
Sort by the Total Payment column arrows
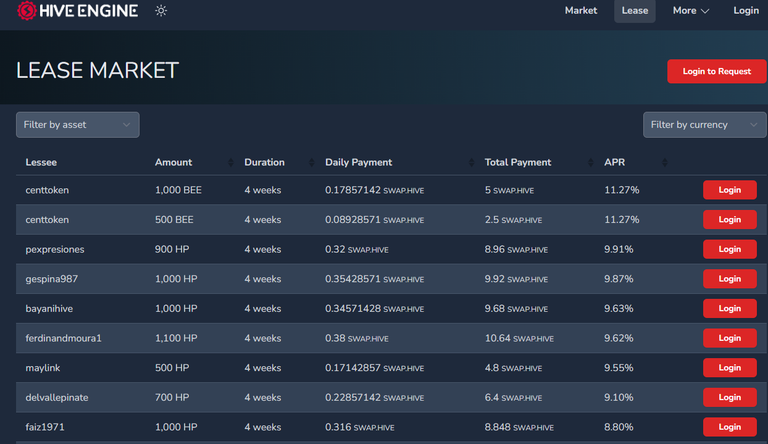tap(590, 163)
